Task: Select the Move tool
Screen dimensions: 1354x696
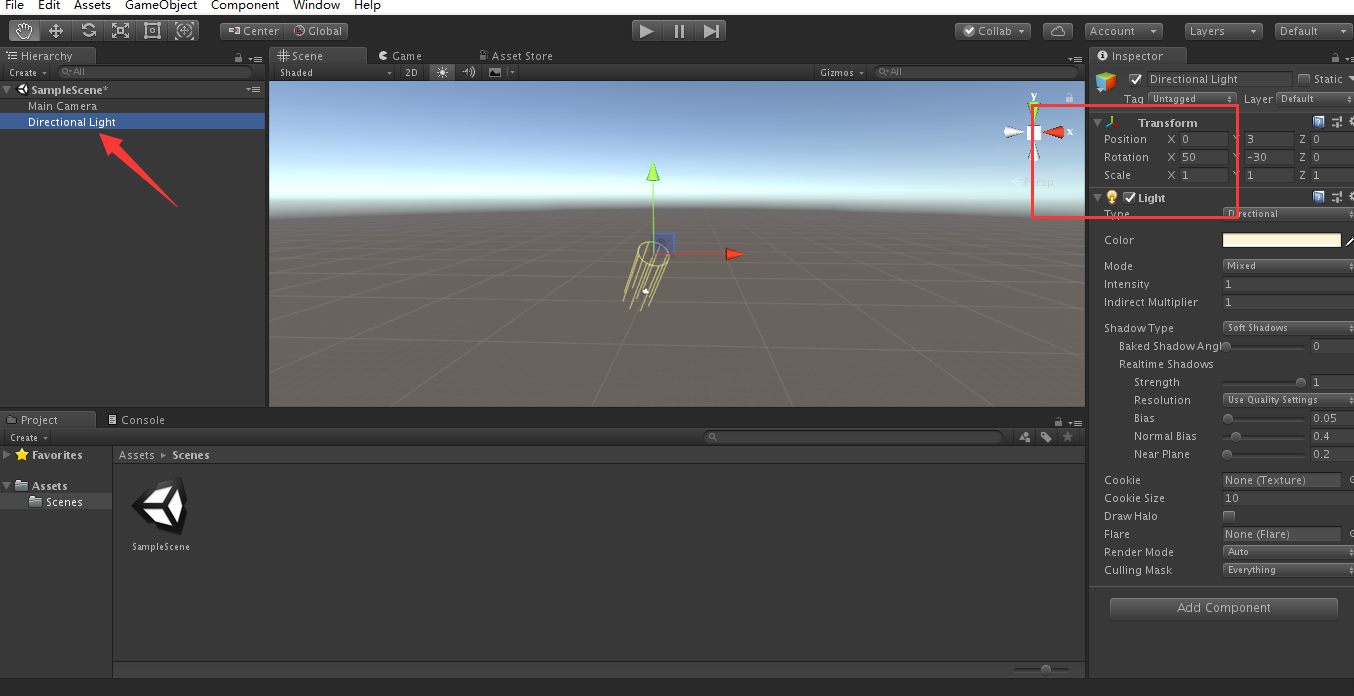Action: click(55, 30)
